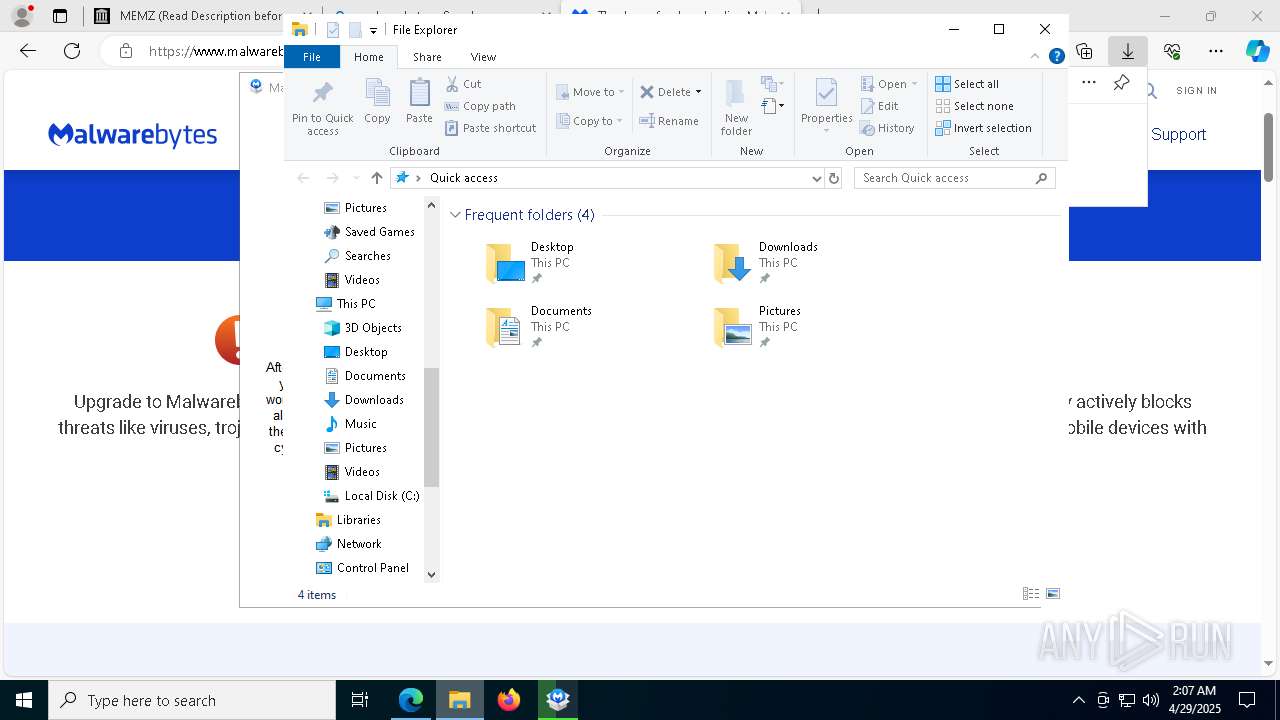Open Task View on taskbar
This screenshot has width=1280, height=720.
[x=360, y=700]
